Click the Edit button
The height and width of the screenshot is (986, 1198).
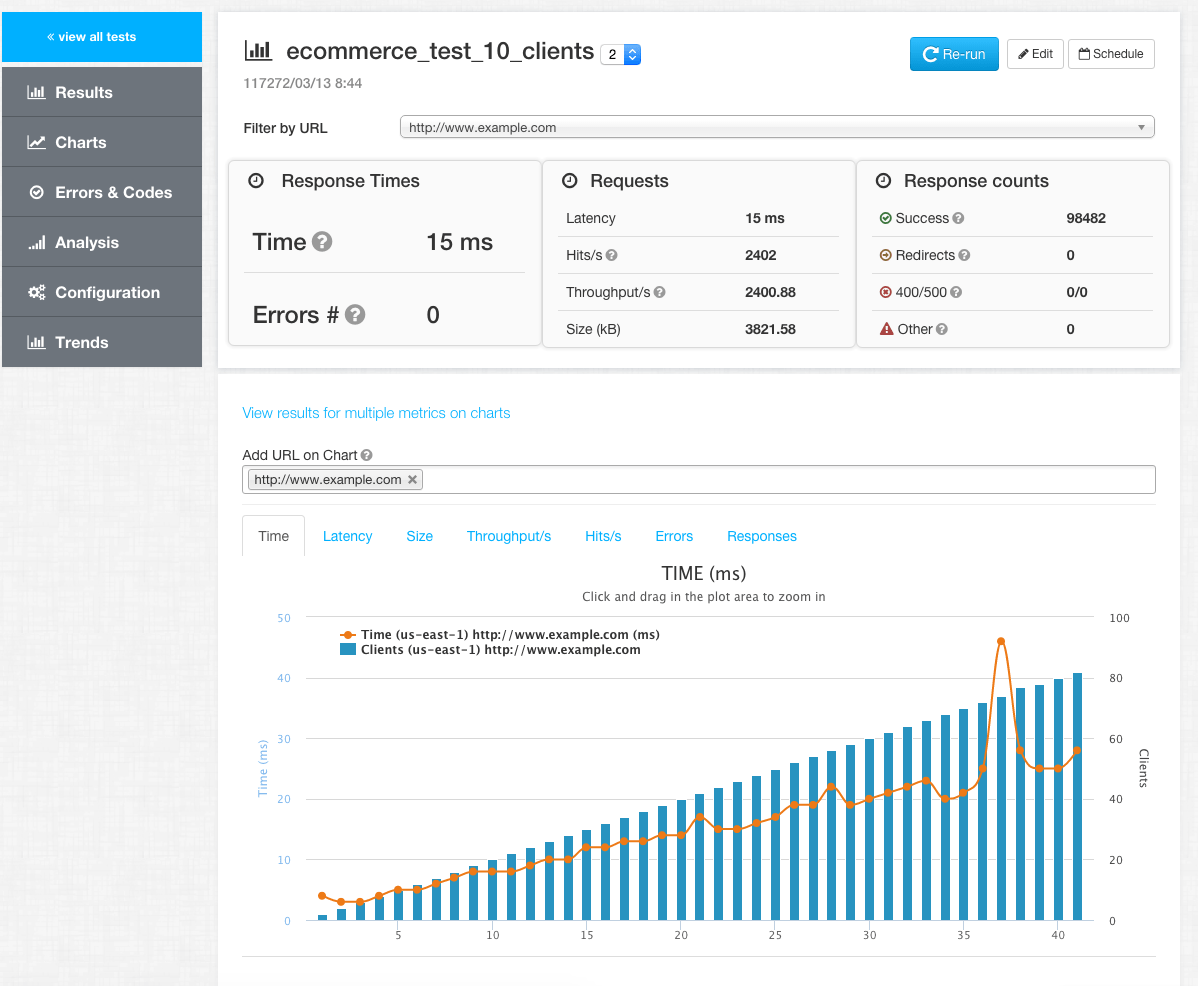coord(1035,54)
